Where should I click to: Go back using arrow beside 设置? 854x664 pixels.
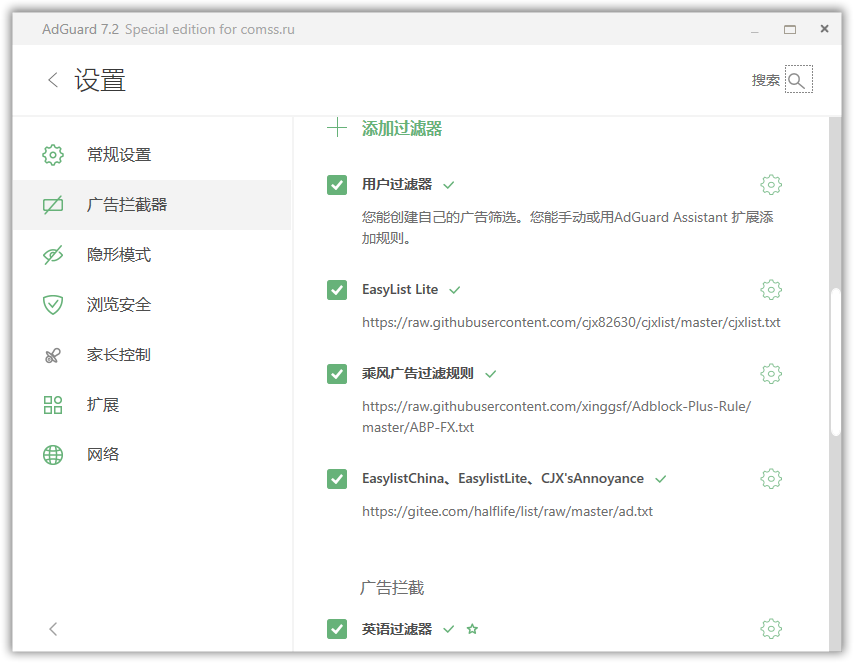[53, 80]
